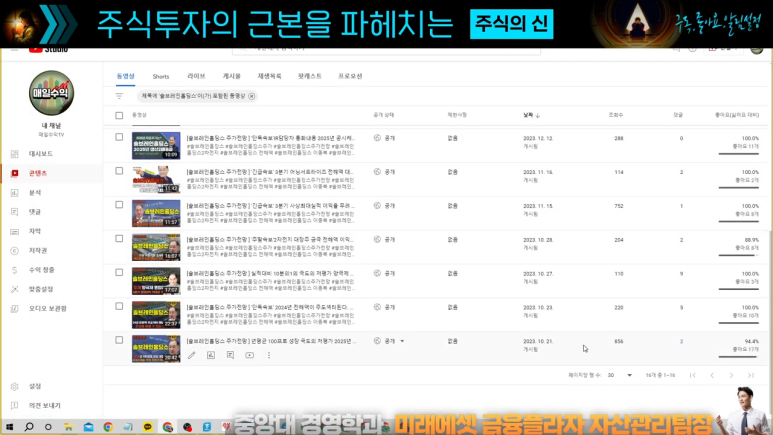This screenshot has width=773, height=435.
Task: Remove the title filter chip with X
Action: point(251,96)
